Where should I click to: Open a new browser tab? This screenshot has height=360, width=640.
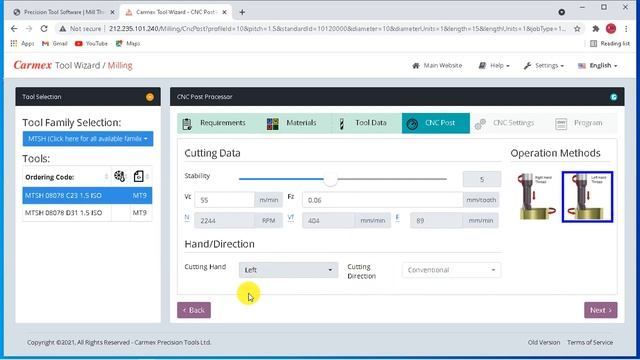(x=242, y=12)
